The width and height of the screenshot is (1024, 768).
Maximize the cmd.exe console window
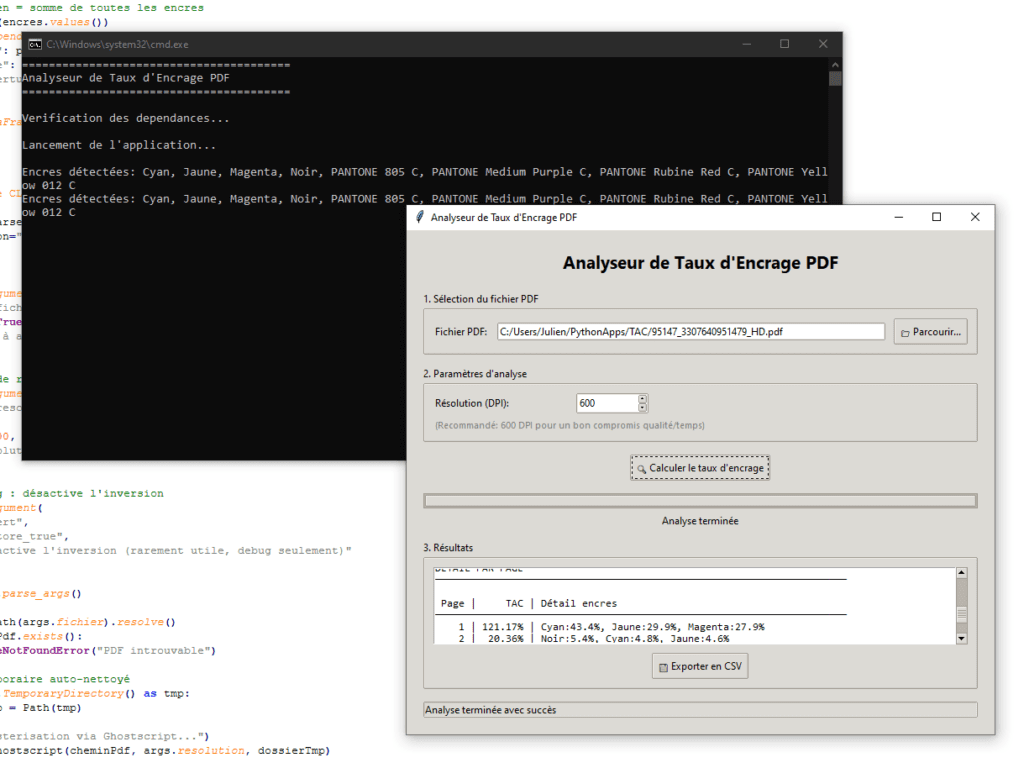[x=784, y=44]
